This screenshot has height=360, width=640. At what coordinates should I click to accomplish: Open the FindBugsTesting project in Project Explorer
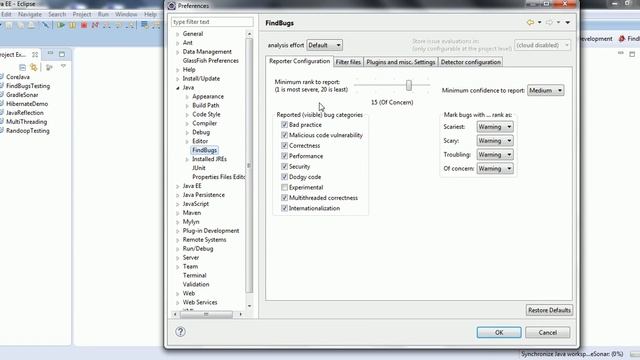tap(28, 86)
